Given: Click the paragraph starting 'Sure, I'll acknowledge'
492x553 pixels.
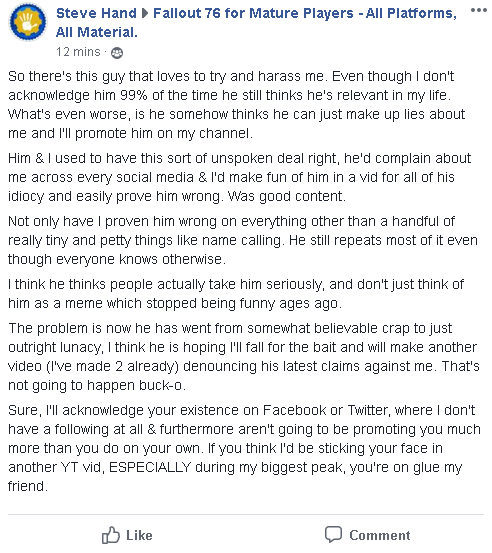Looking at the screenshot, I should pyautogui.click(x=244, y=448).
